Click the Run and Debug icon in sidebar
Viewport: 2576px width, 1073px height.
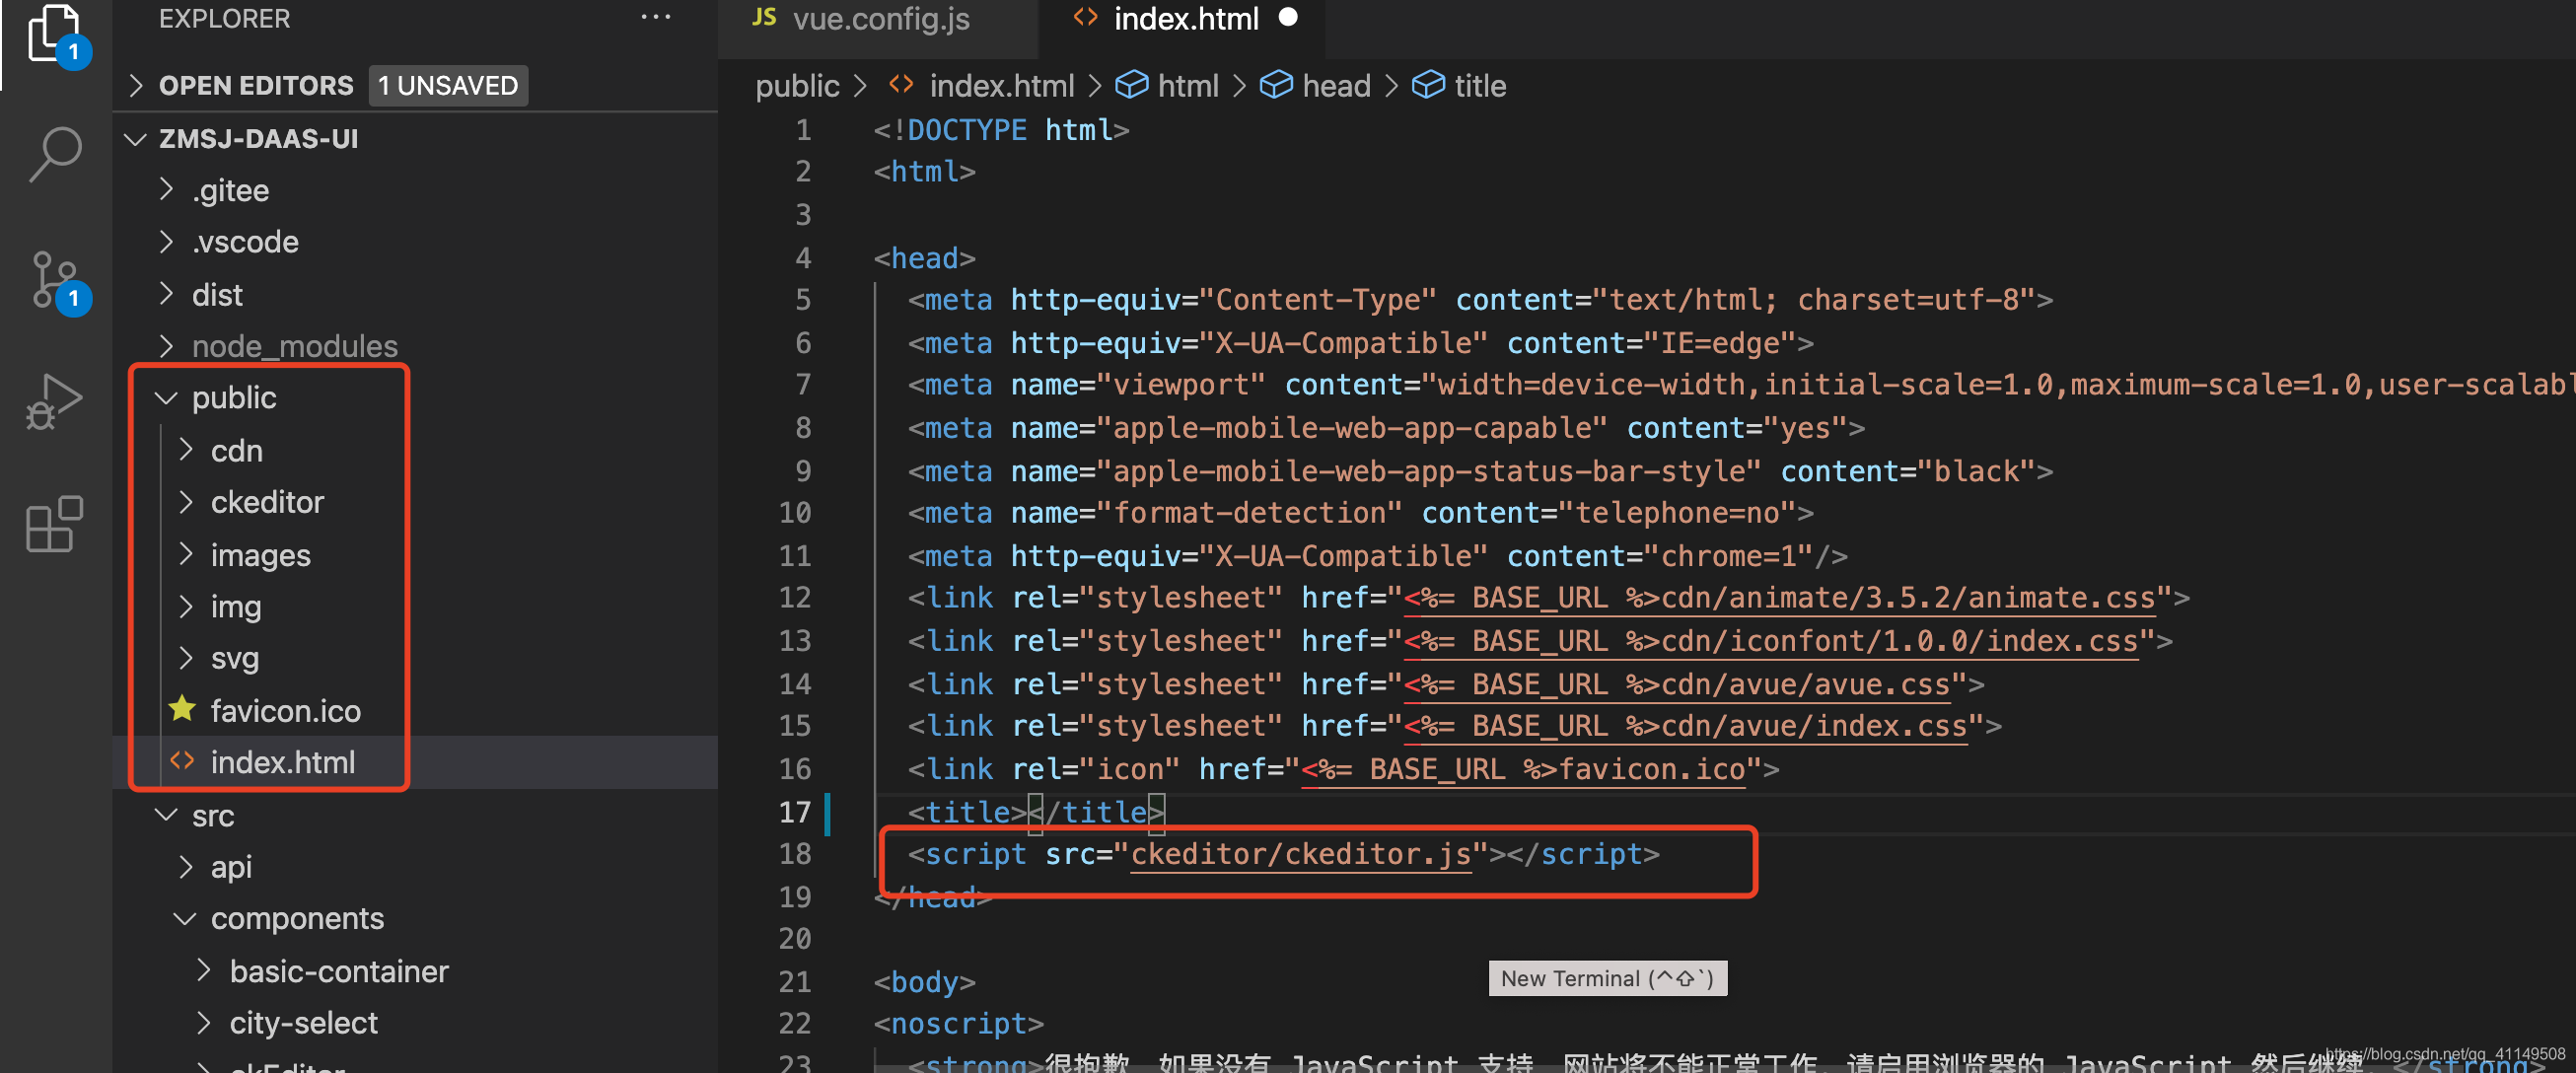point(46,407)
